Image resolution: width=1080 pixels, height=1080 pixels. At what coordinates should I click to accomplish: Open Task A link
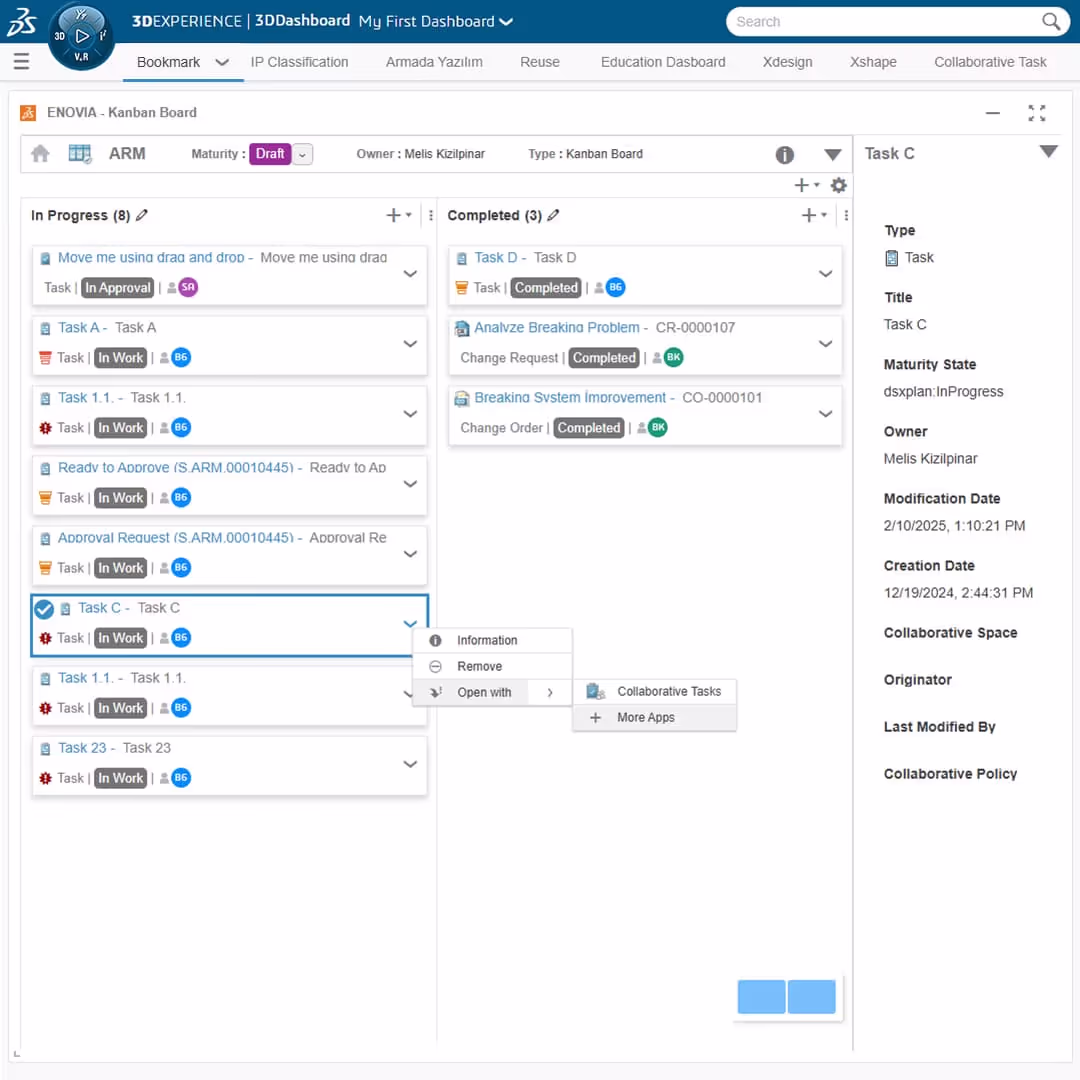coord(79,328)
